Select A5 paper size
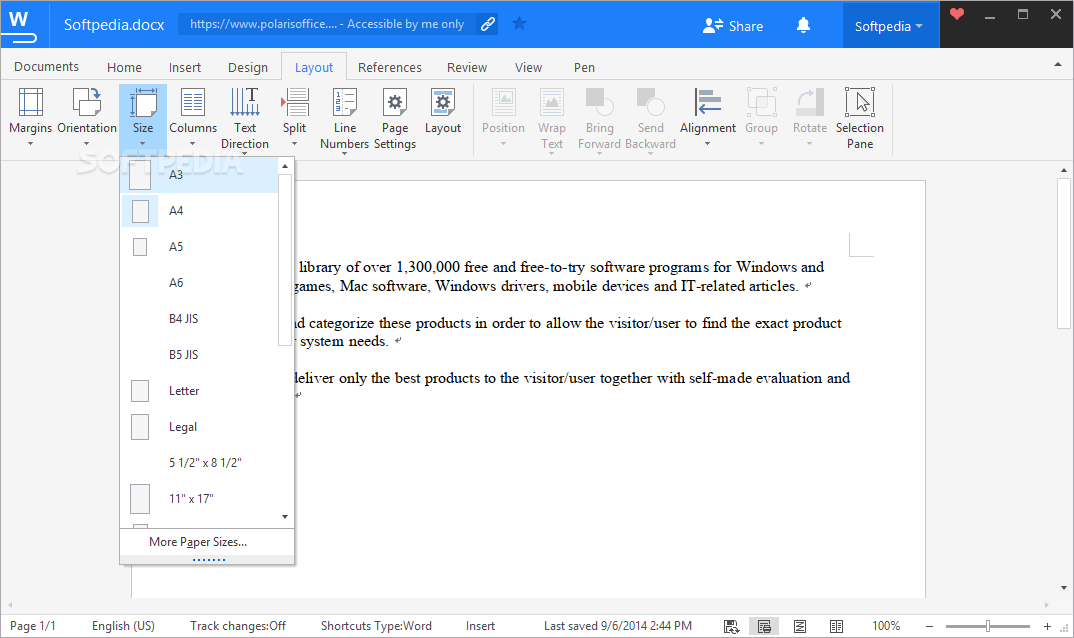This screenshot has width=1074, height=638. coord(200,247)
